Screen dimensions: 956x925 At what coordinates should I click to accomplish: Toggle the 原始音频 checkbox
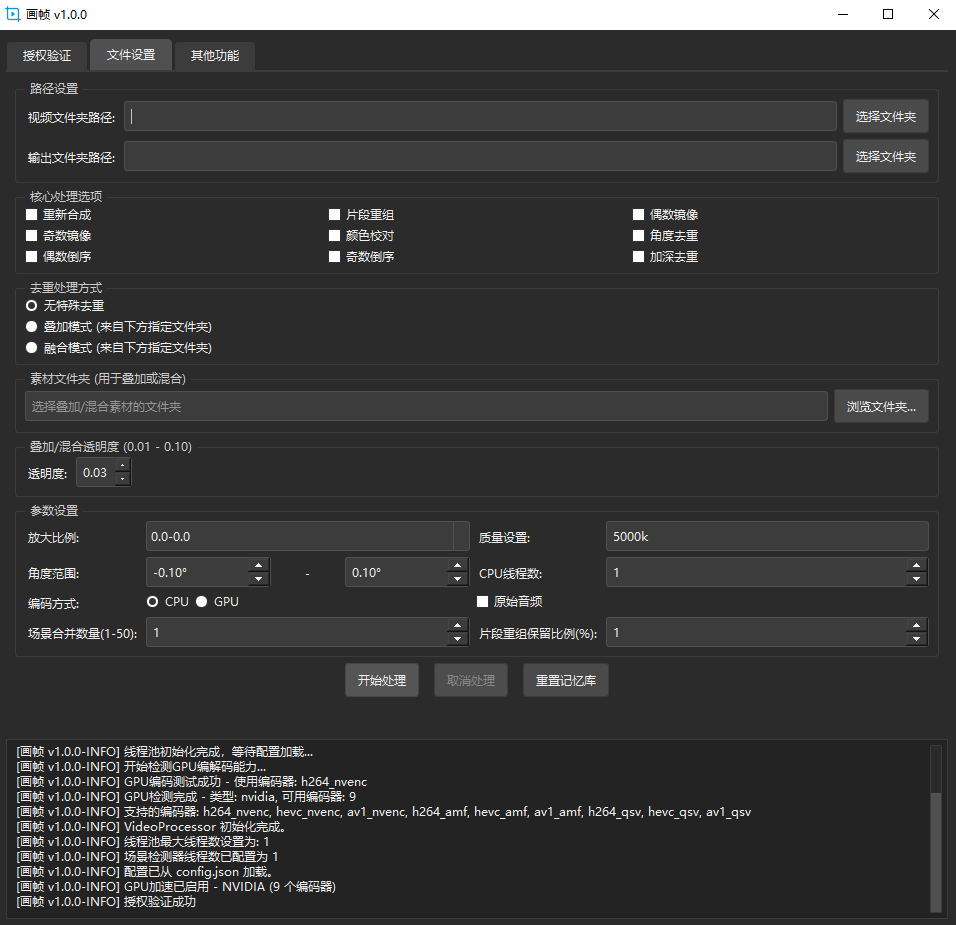click(x=483, y=602)
